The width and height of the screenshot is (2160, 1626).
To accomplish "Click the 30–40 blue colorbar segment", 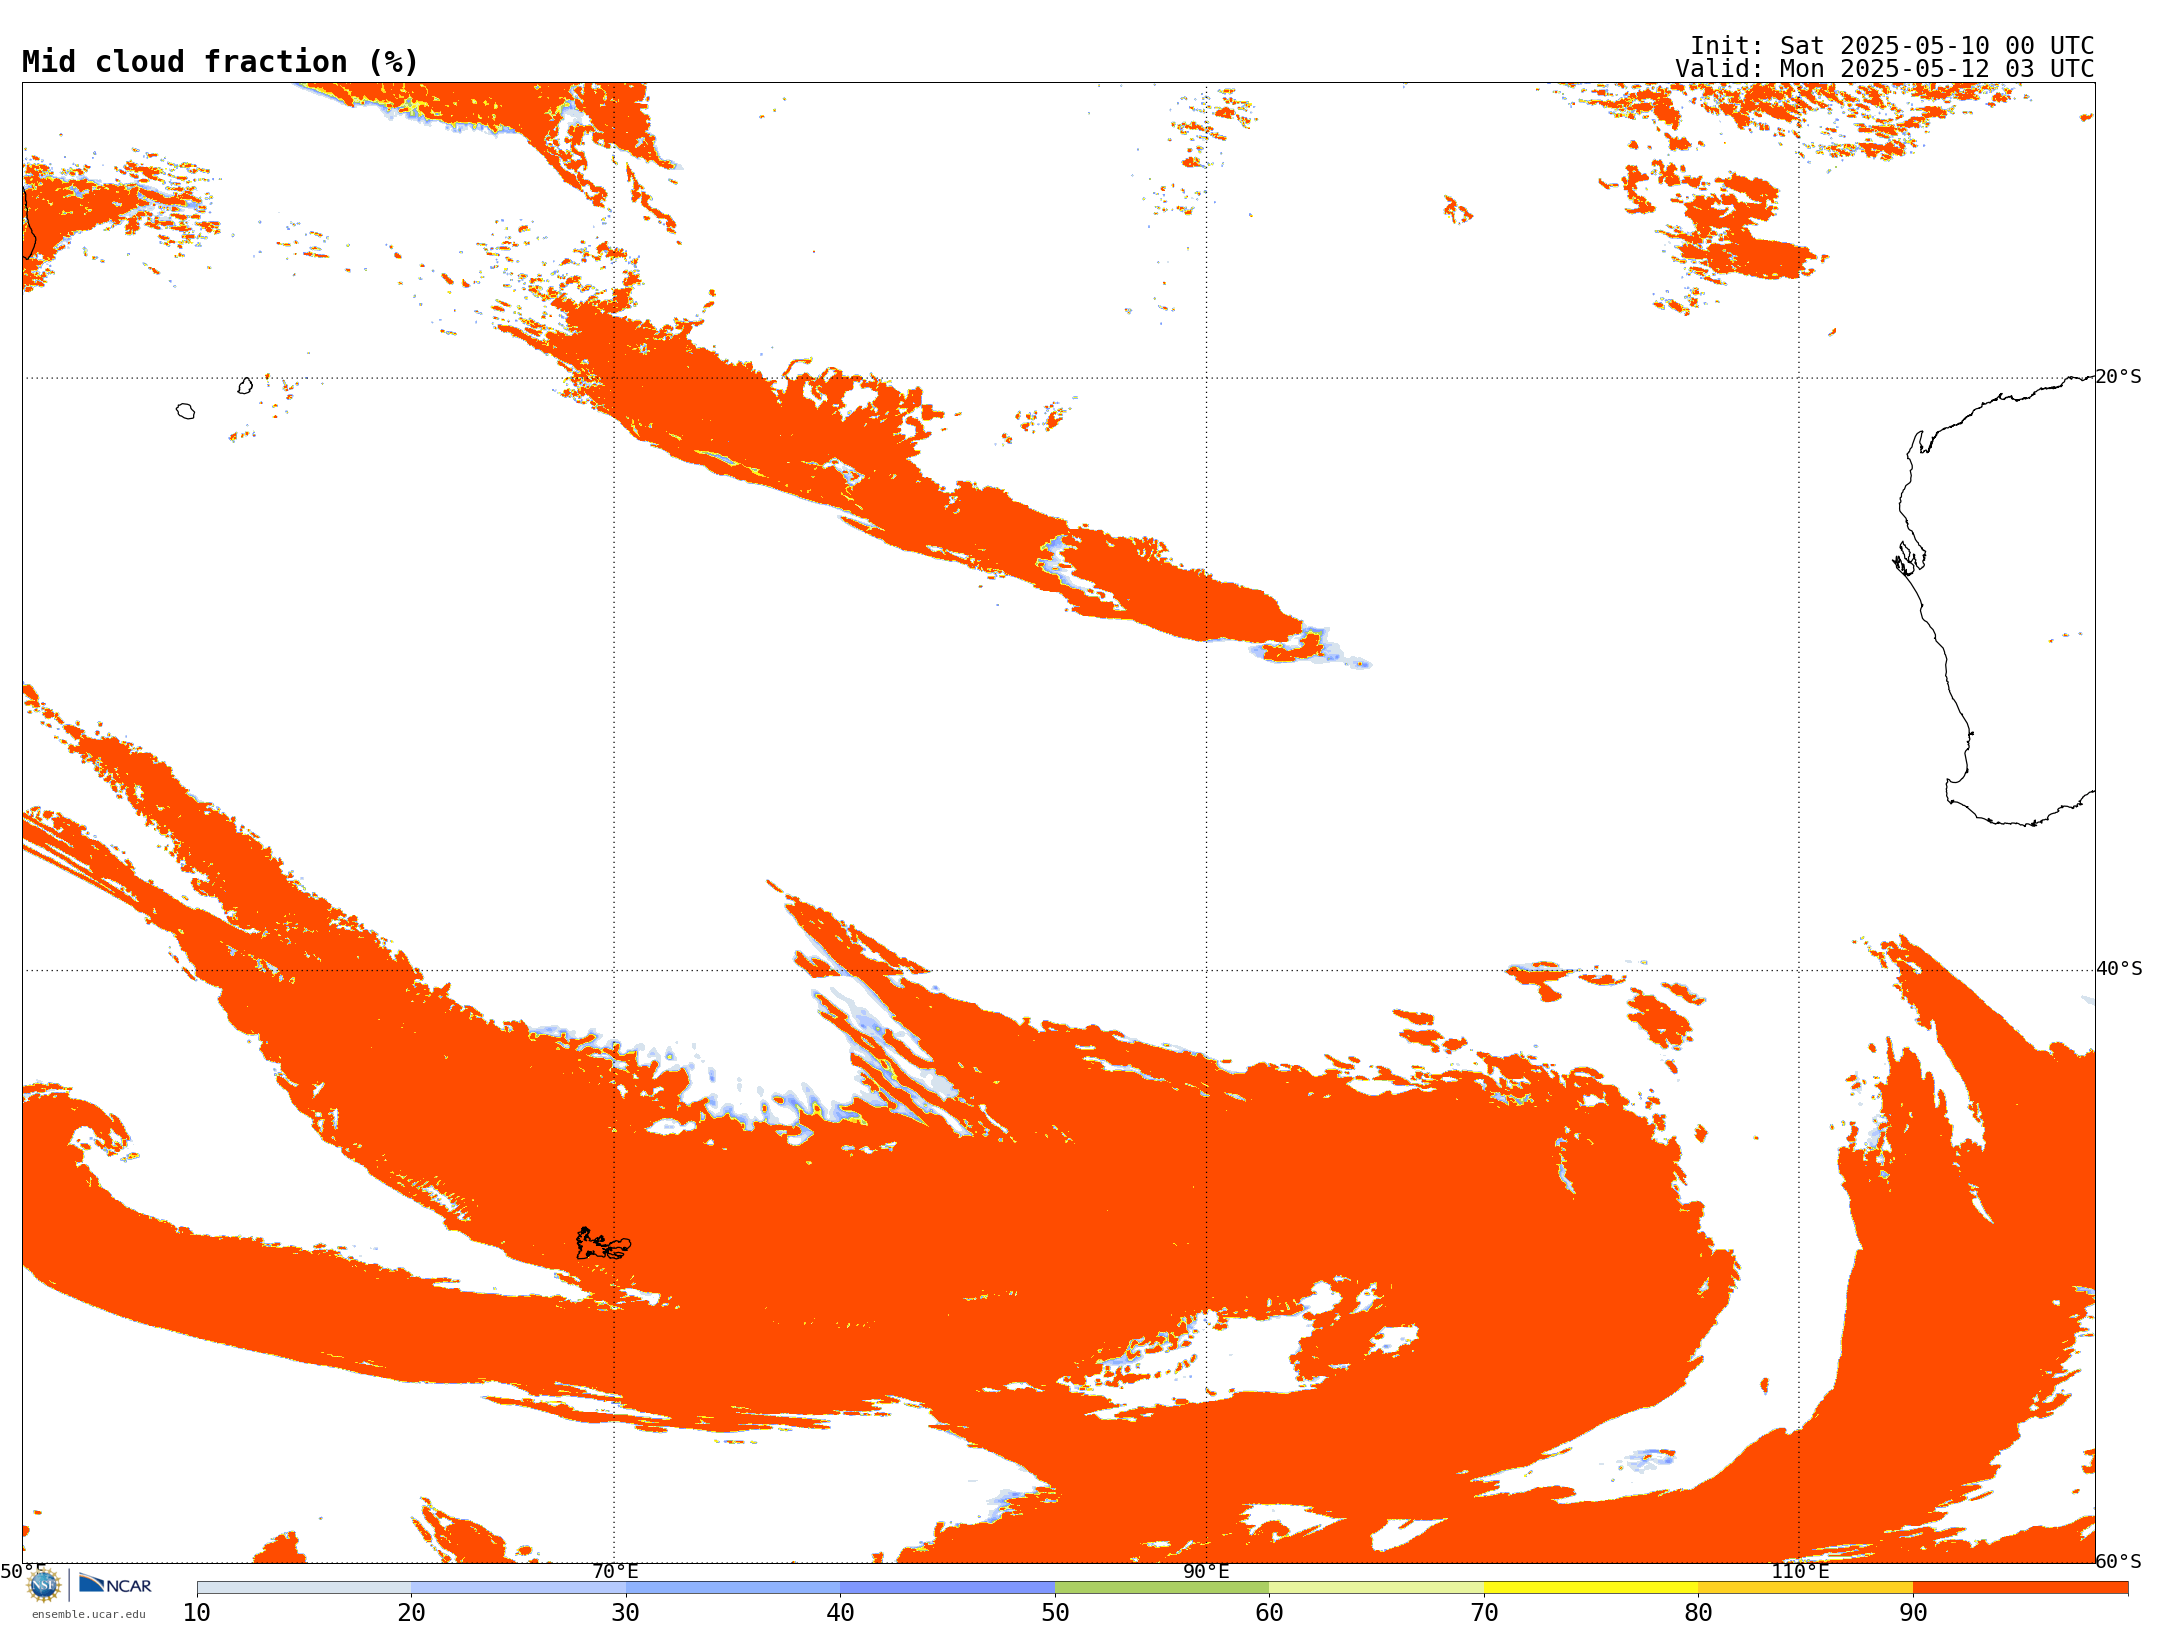I will click(733, 1588).
